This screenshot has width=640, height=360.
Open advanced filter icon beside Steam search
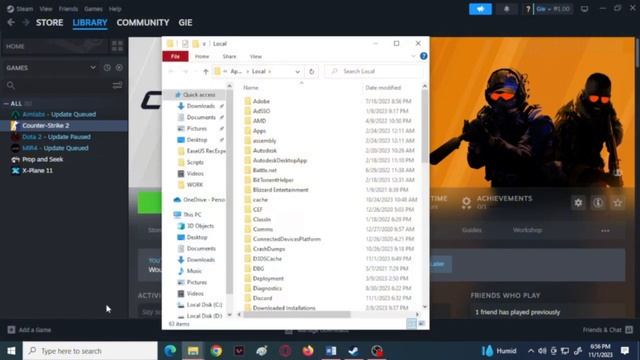pos(117,85)
